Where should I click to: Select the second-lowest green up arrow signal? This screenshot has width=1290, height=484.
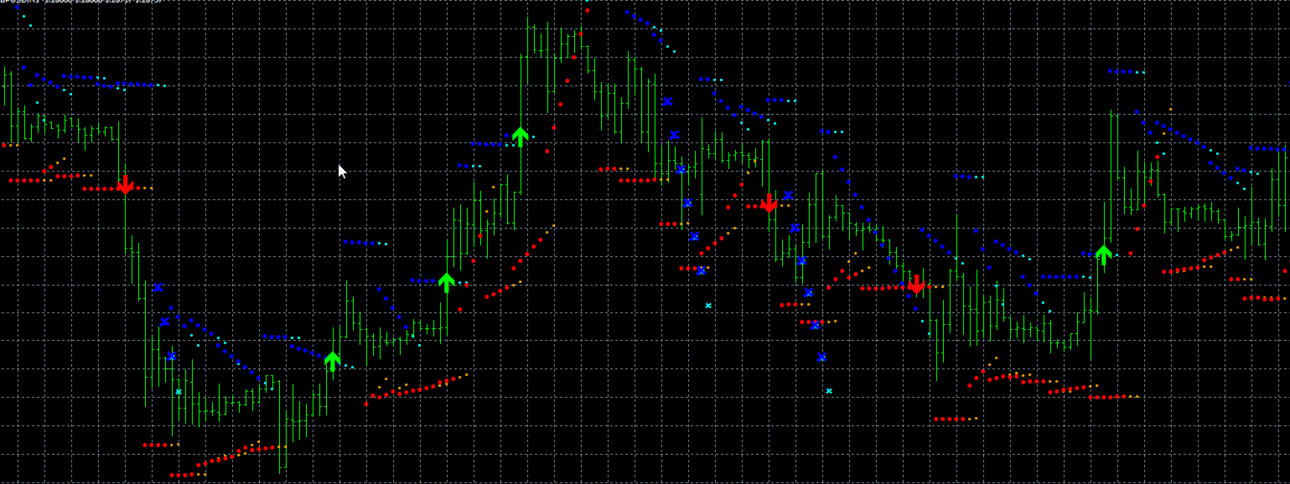tap(447, 282)
